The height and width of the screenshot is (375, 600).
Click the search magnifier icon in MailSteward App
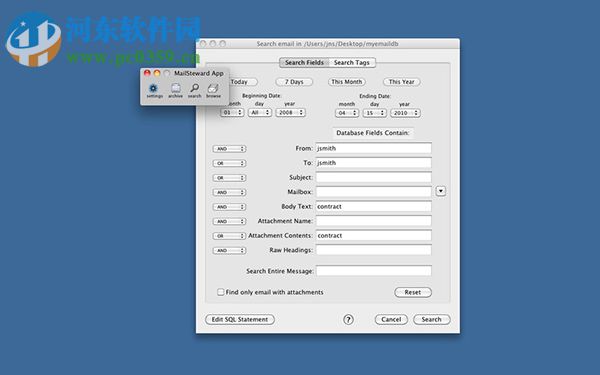[194, 91]
